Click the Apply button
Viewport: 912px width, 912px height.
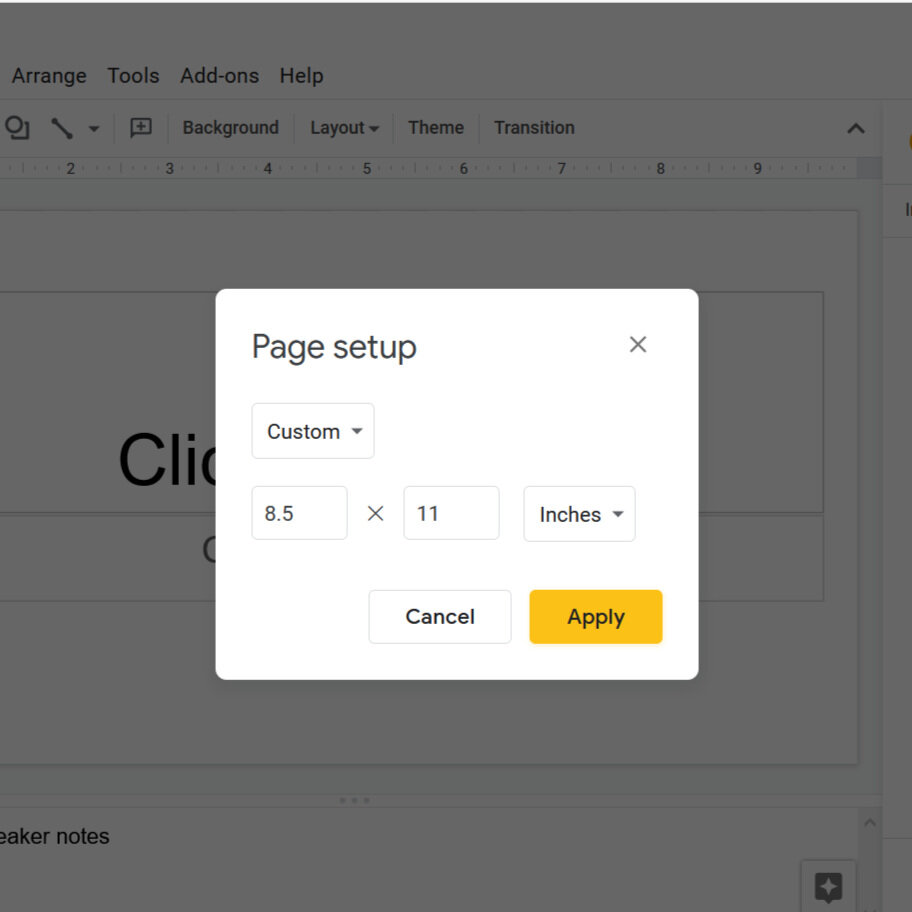[x=596, y=617]
